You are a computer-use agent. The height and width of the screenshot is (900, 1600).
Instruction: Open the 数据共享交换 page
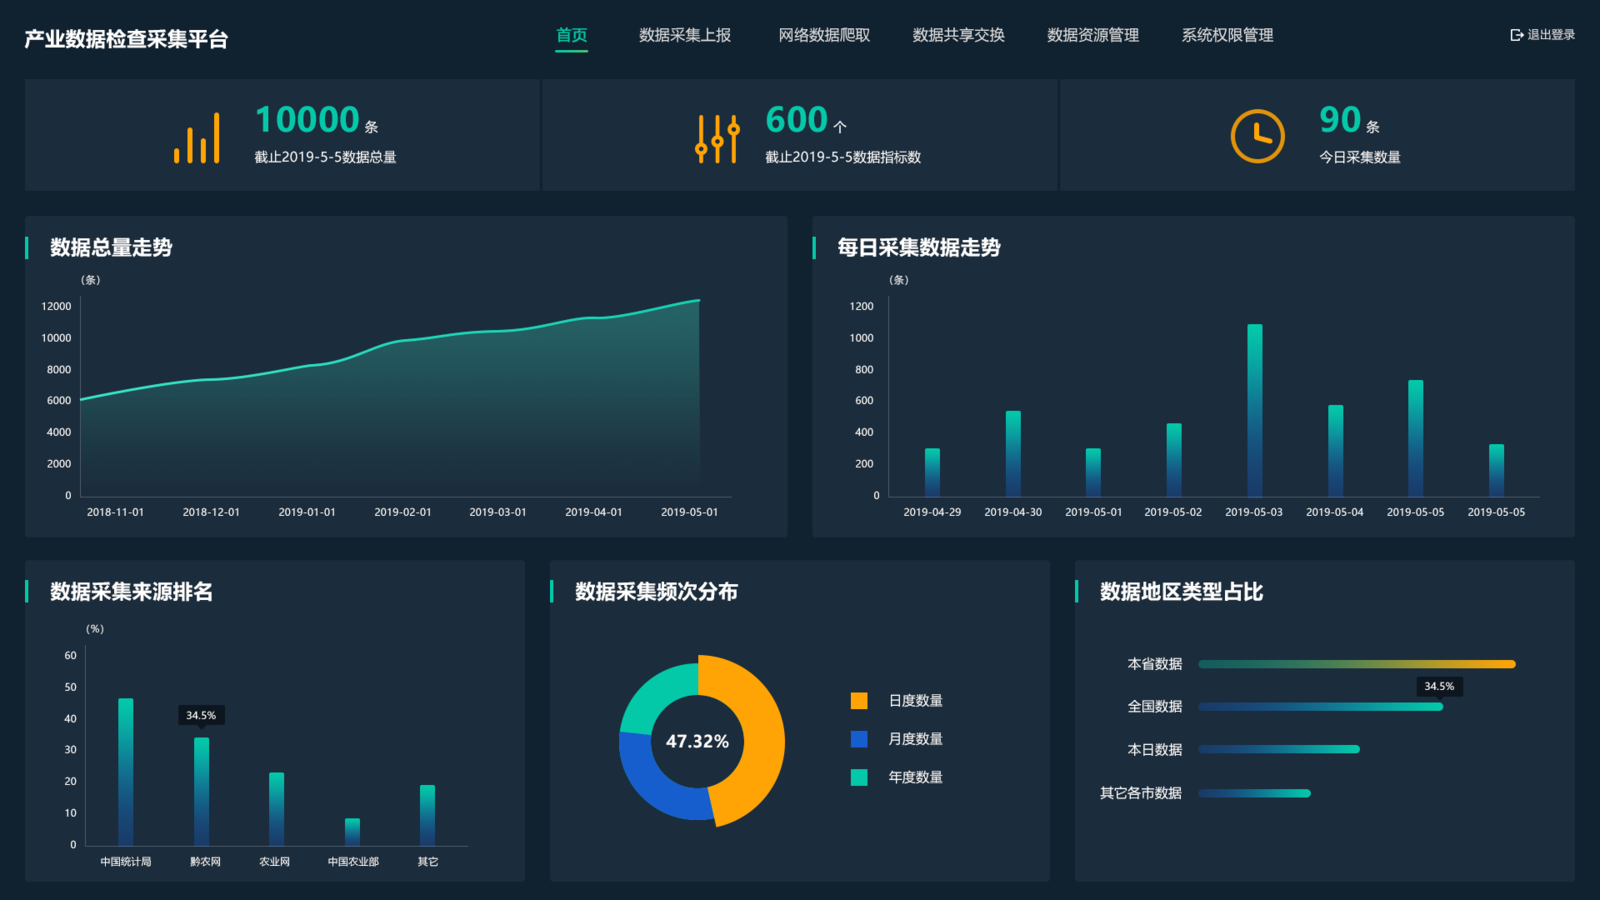pyautogui.click(x=957, y=35)
